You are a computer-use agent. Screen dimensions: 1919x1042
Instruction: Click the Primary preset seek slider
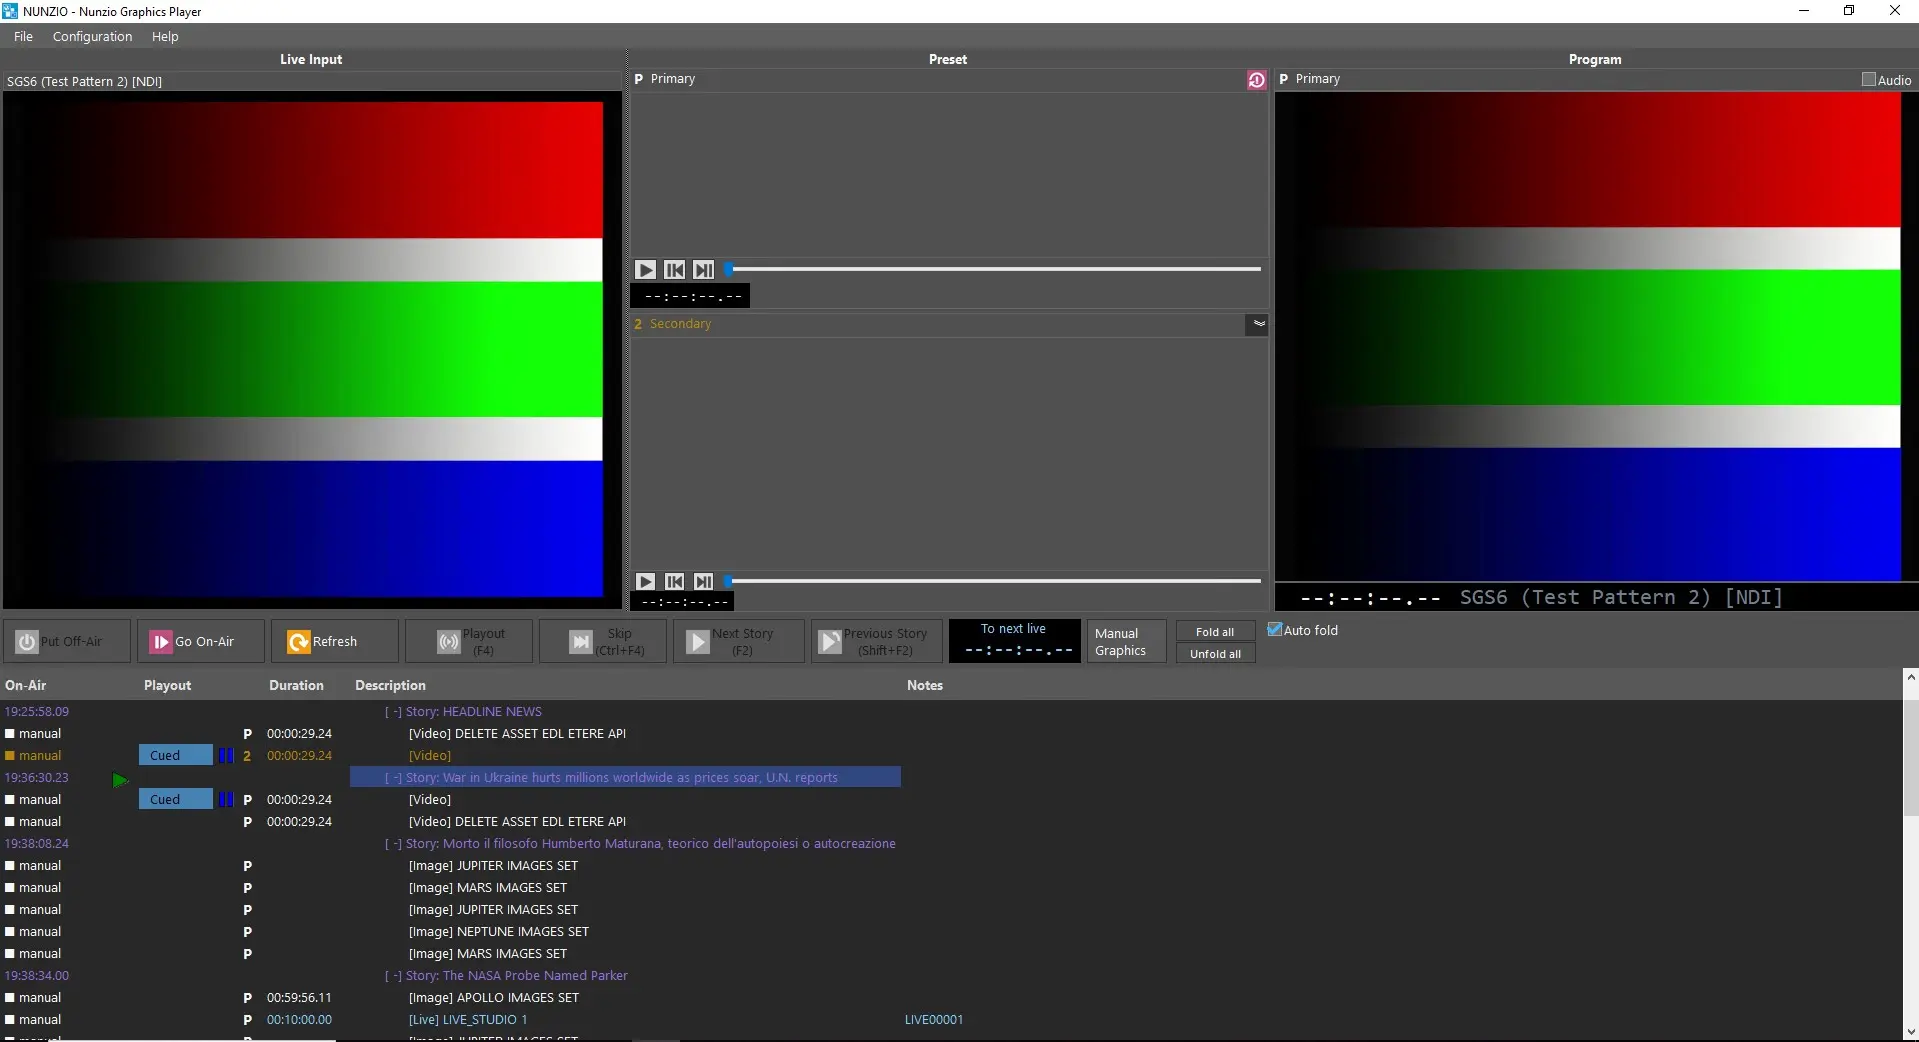click(x=995, y=269)
